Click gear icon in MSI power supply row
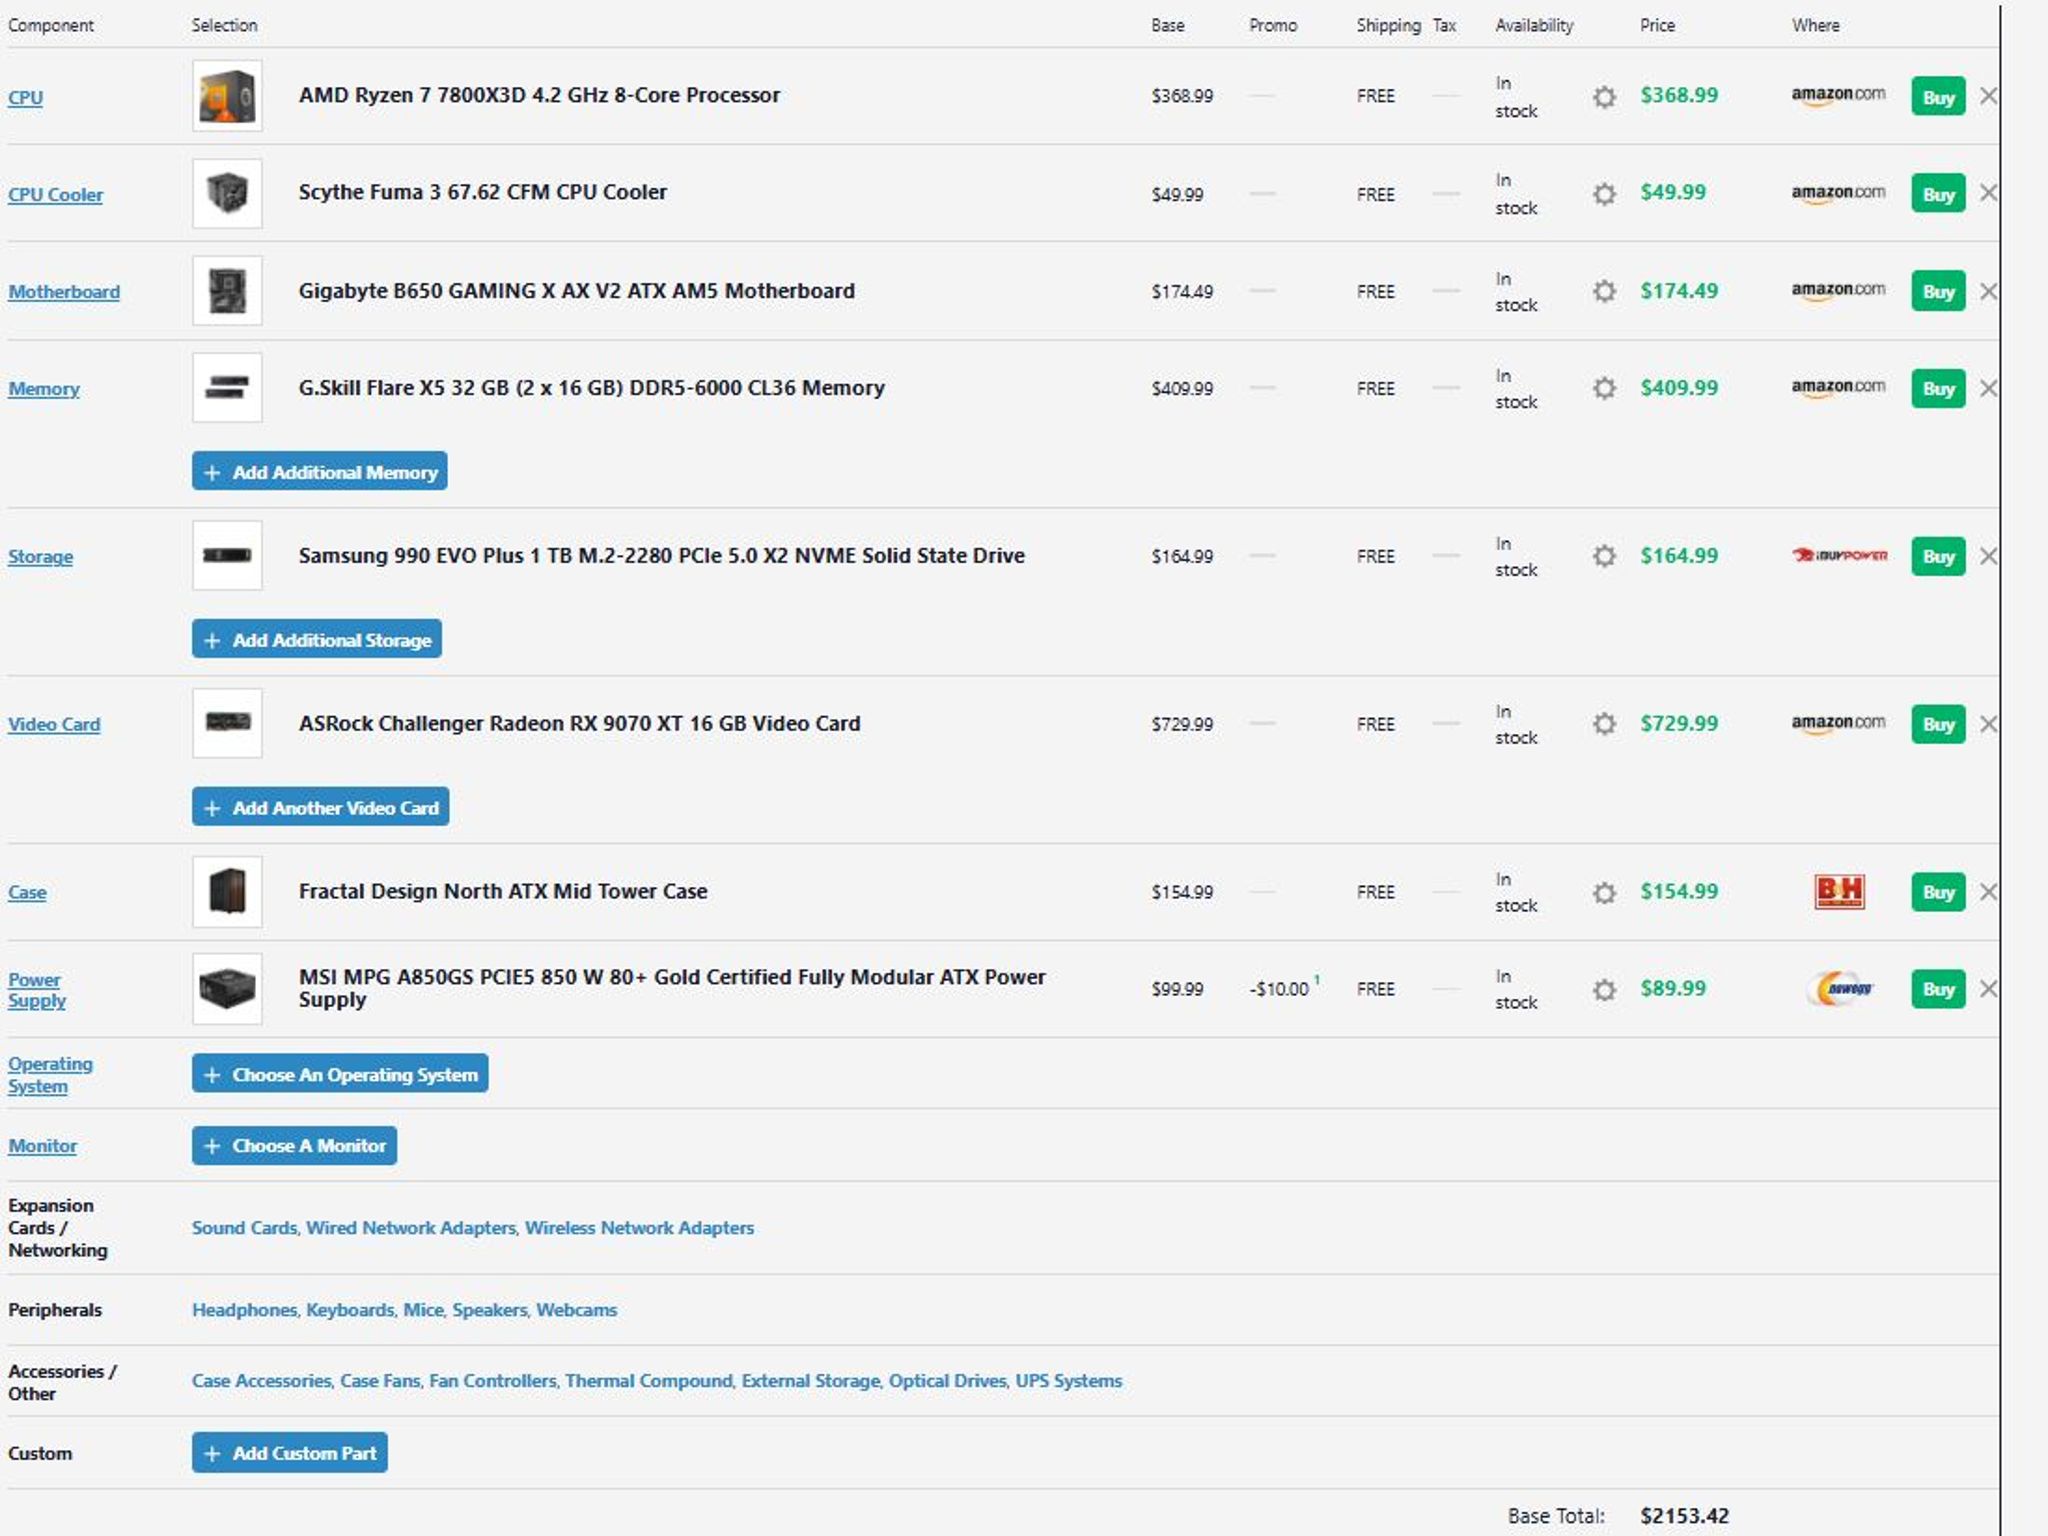This screenshot has width=2048, height=1536. [1604, 989]
